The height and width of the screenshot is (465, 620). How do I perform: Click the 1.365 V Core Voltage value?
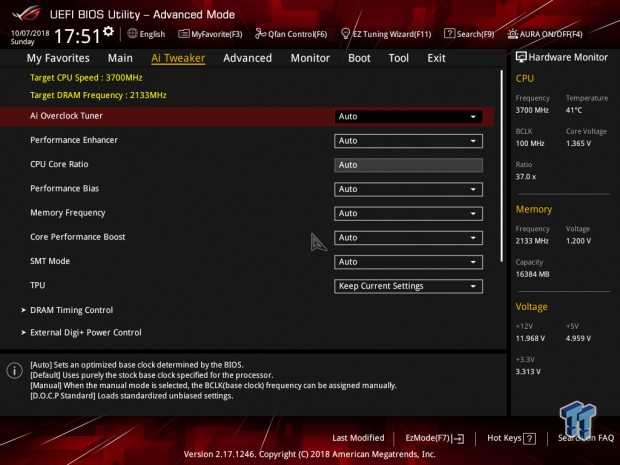(x=578, y=143)
